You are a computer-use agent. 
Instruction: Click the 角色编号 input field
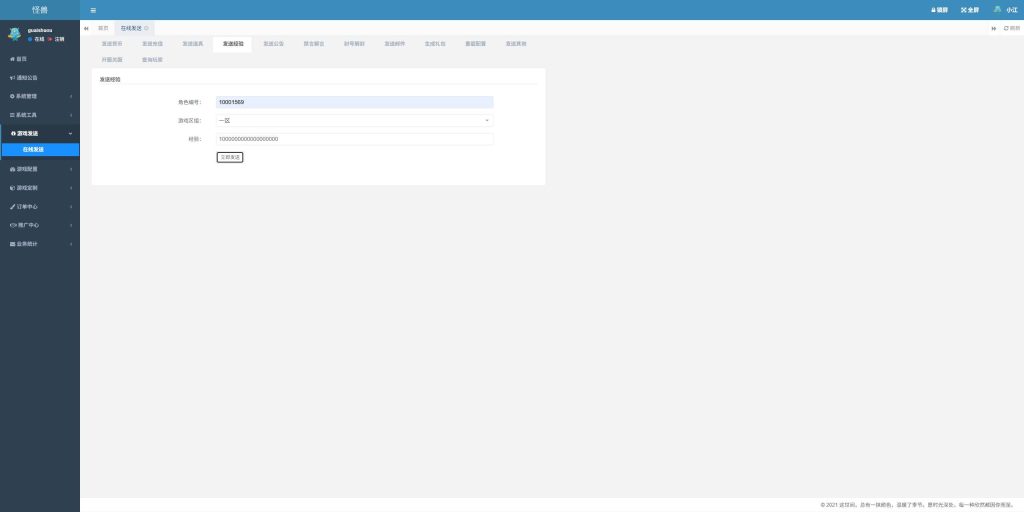coord(354,102)
